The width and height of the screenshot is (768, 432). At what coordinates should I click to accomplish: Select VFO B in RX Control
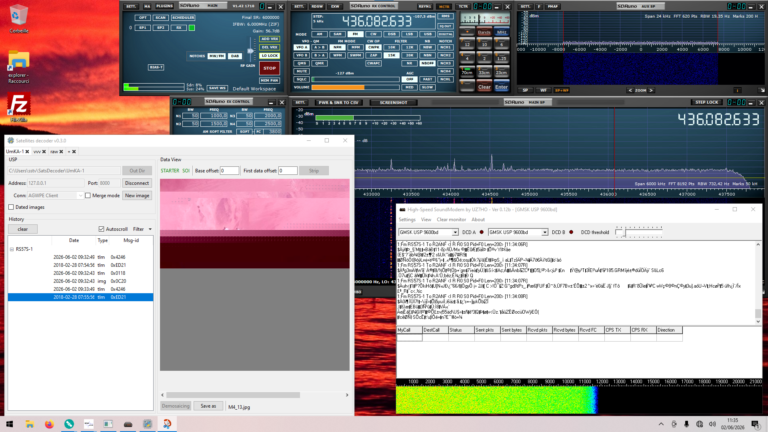pos(301,55)
